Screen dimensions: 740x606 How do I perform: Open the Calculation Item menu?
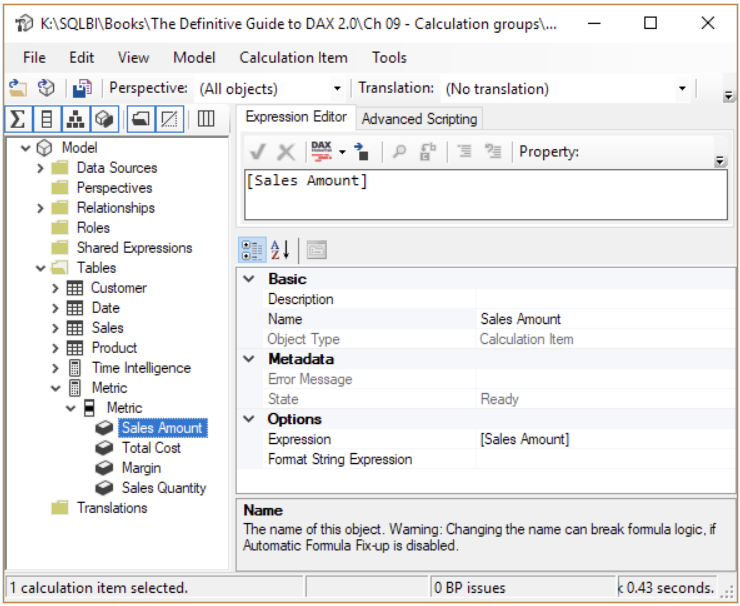coord(293,58)
